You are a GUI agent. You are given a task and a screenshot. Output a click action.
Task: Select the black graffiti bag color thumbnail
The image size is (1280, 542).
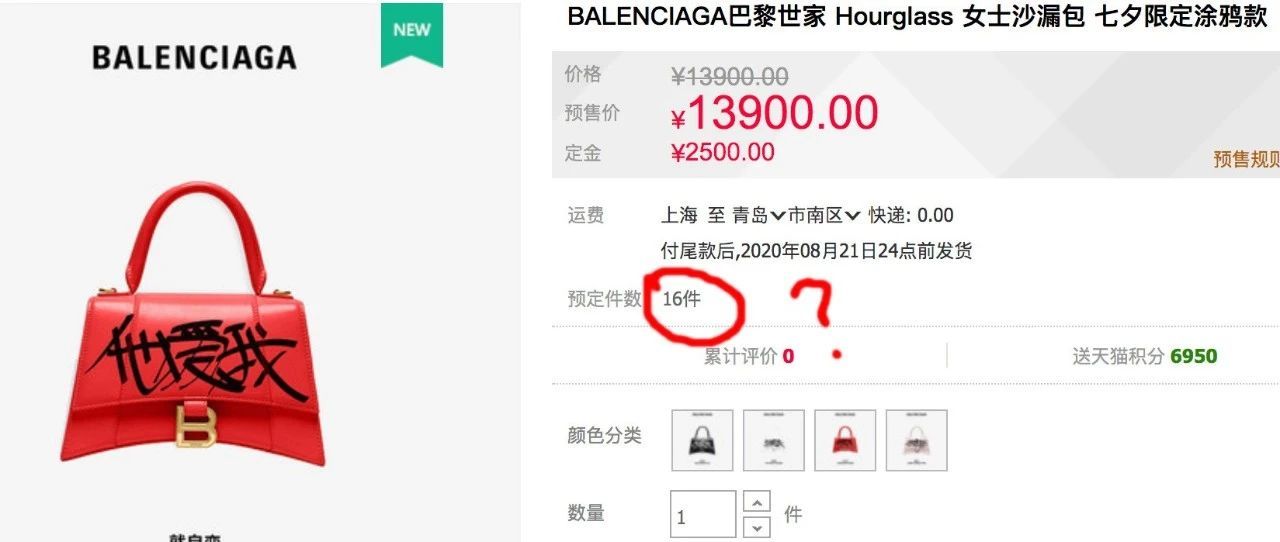tap(702, 440)
